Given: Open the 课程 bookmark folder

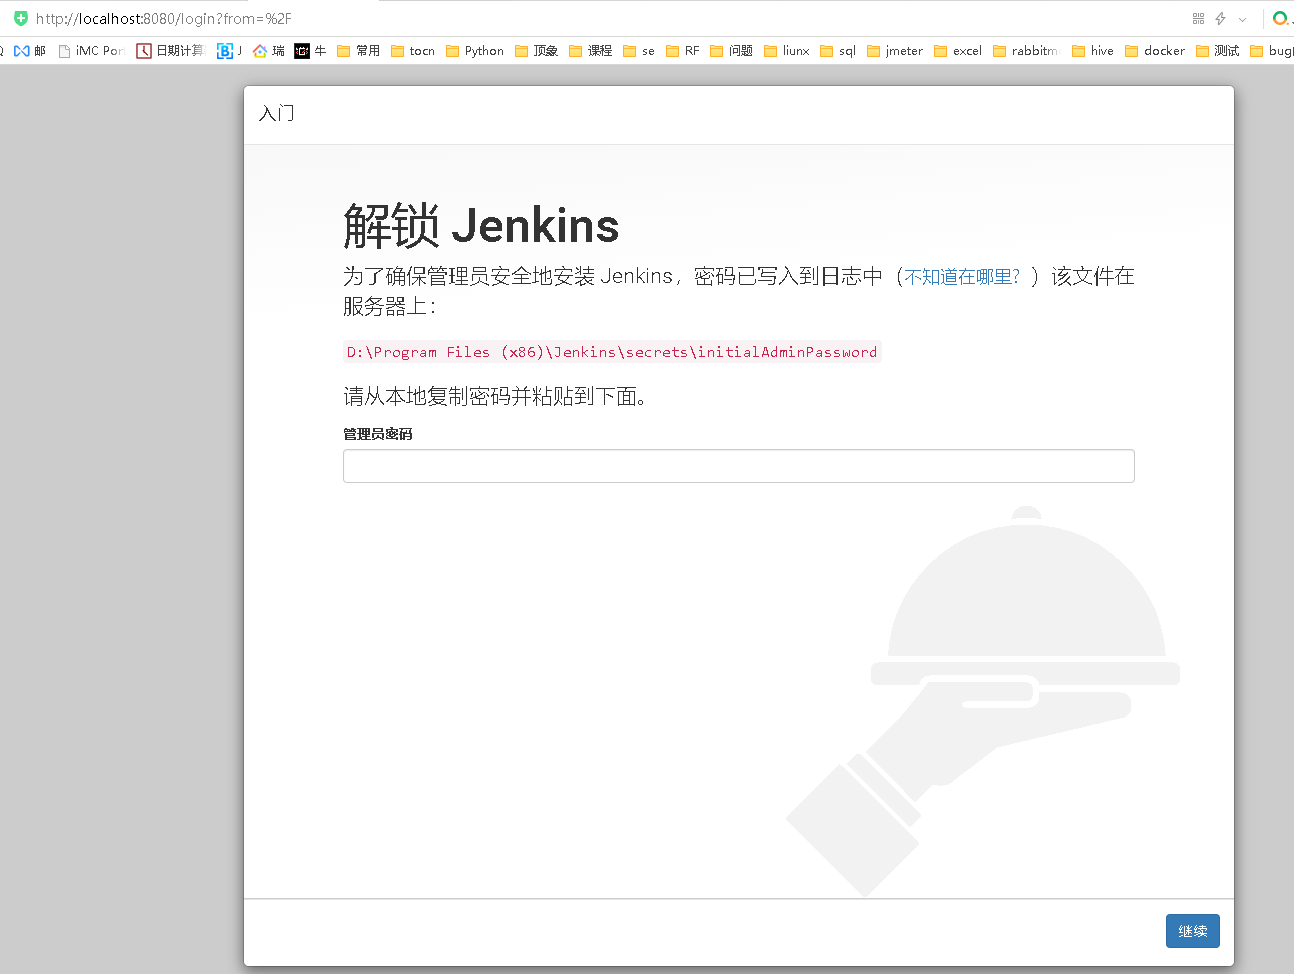Looking at the screenshot, I should pos(590,51).
